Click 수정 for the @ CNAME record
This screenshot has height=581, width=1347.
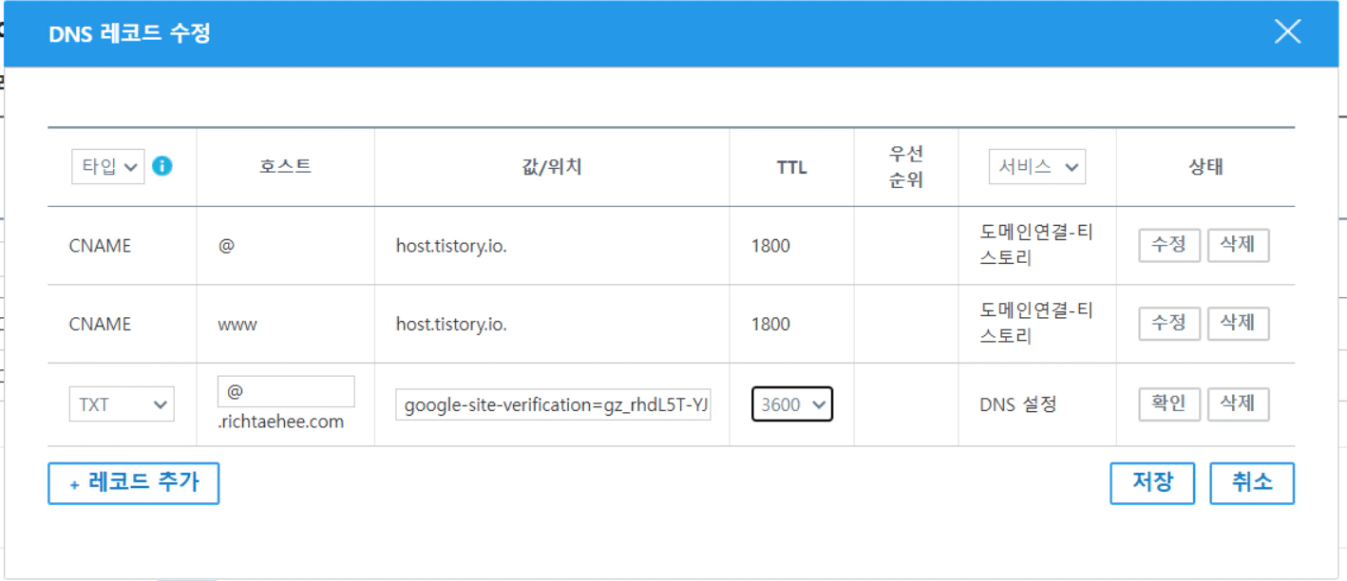pyautogui.click(x=1169, y=245)
